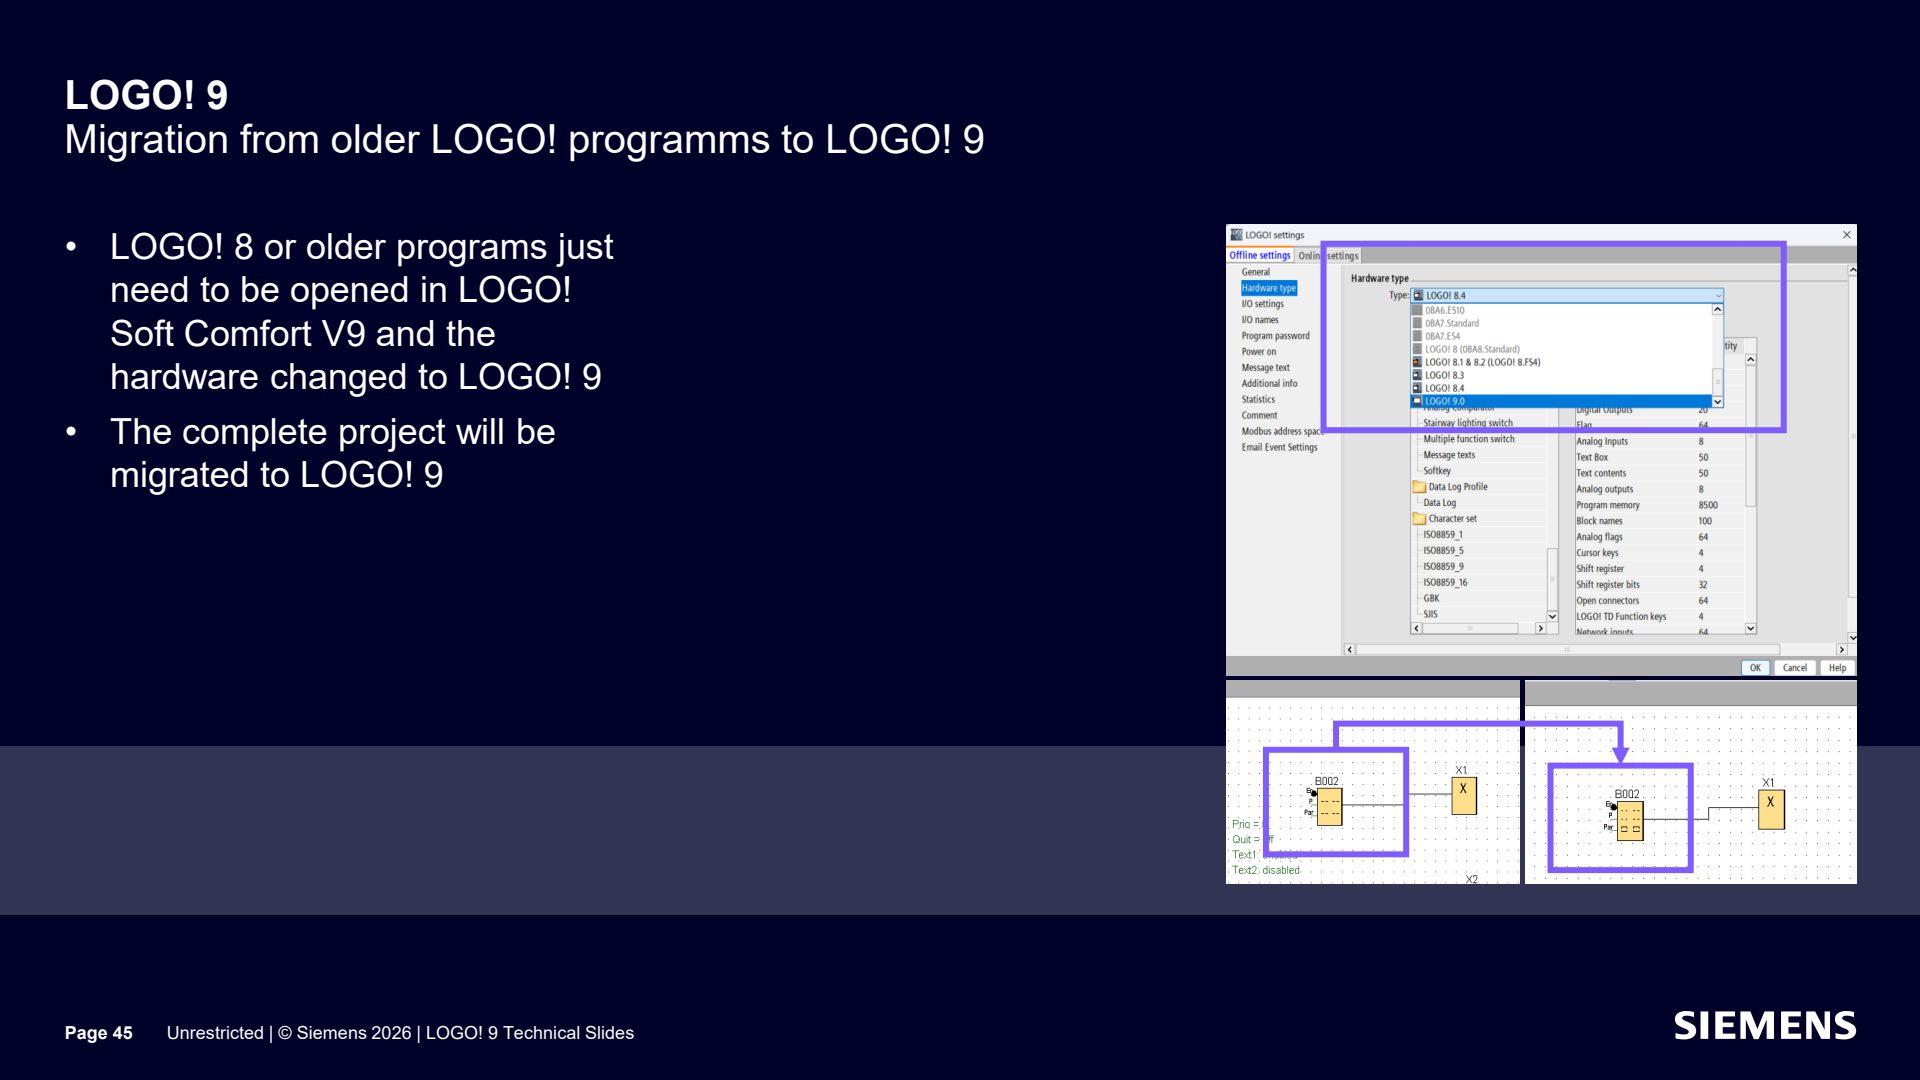1920x1080 pixels.
Task: Click the Block names resource row
Action: pyautogui.click(x=1660, y=521)
